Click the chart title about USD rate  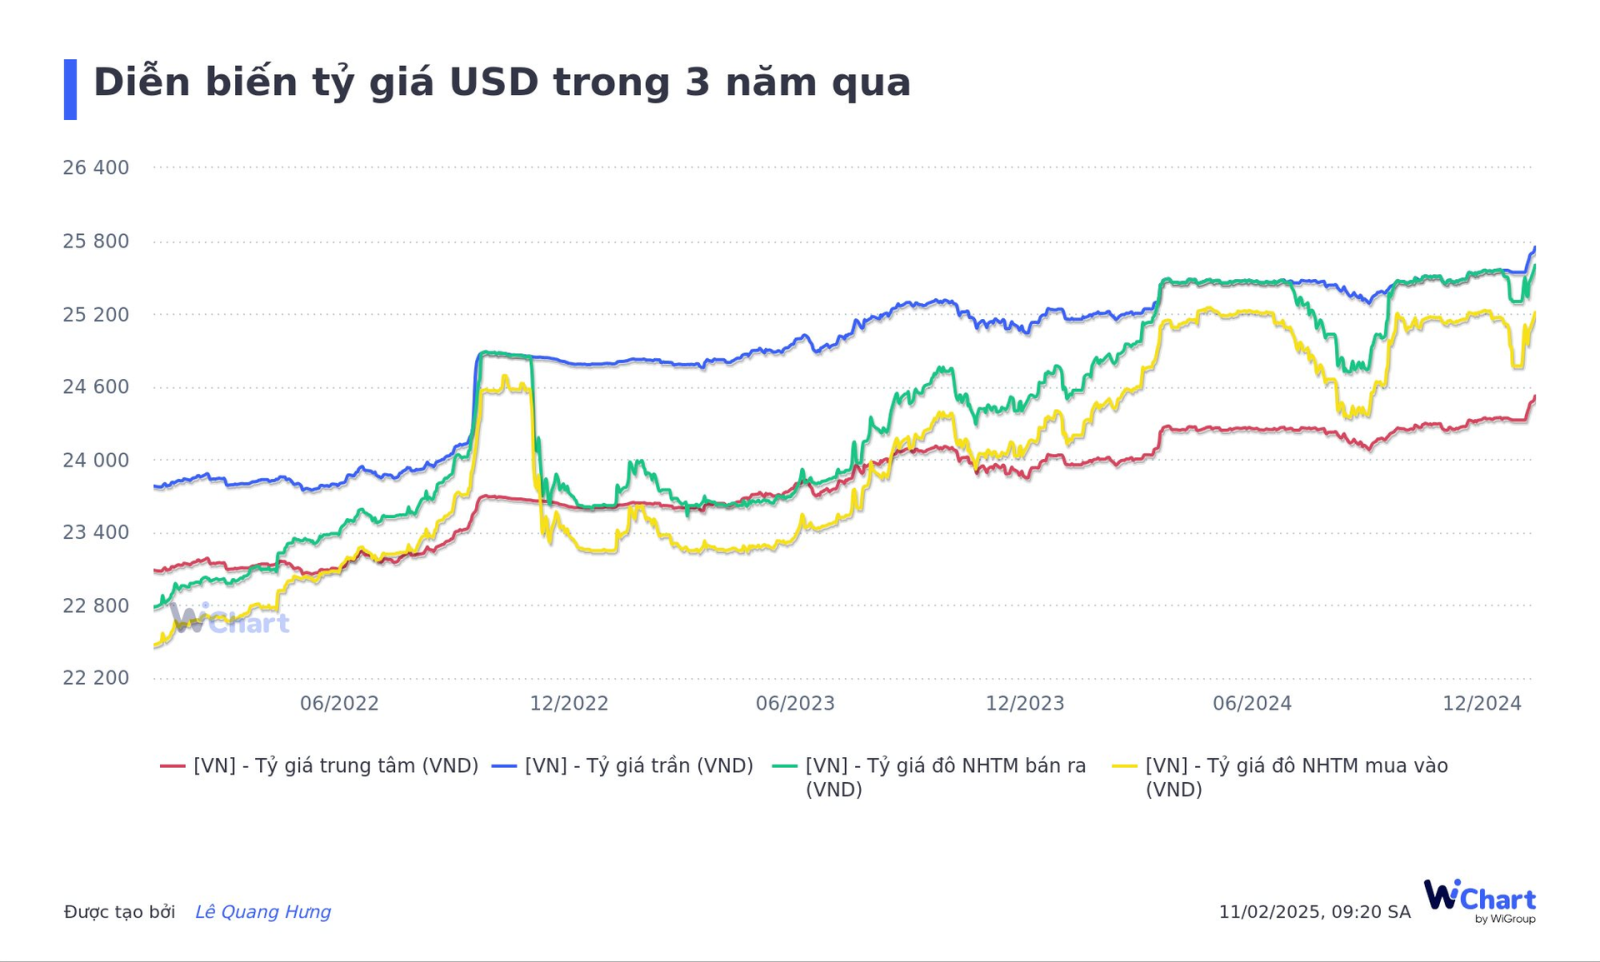point(502,82)
